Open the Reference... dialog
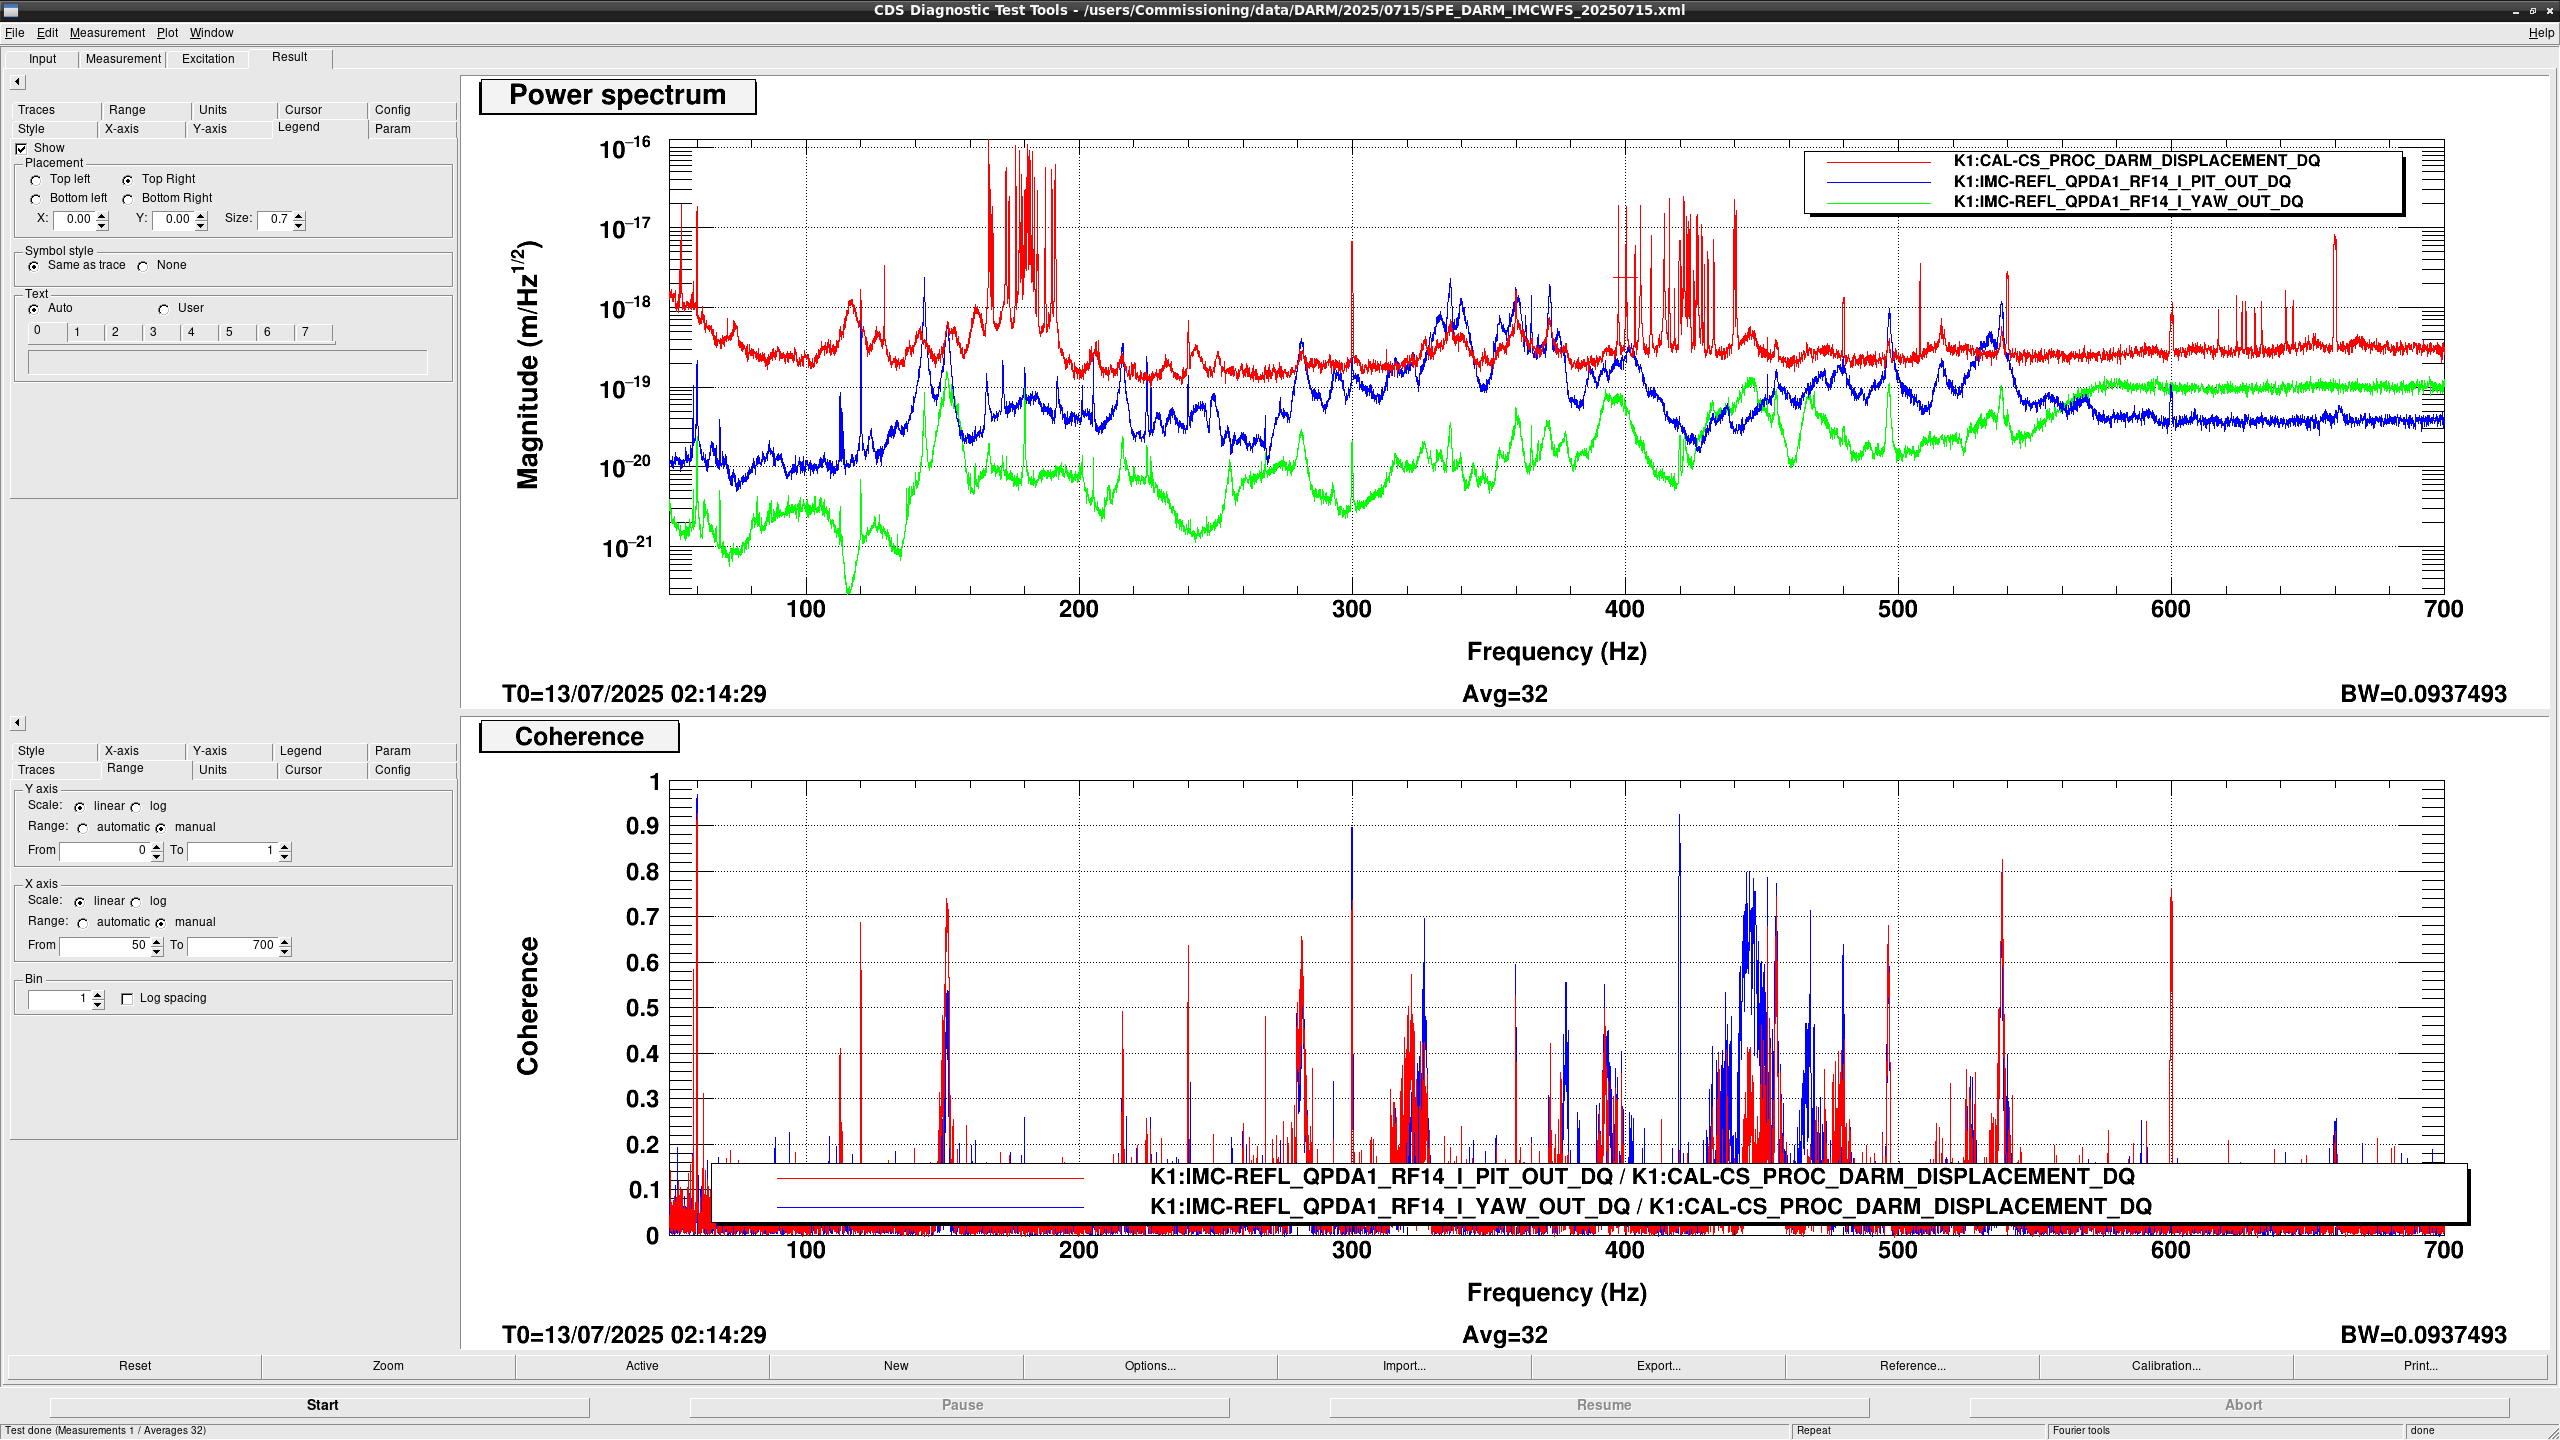Screen dimensions: 2560x1440 pyautogui.click(x=1912, y=1366)
